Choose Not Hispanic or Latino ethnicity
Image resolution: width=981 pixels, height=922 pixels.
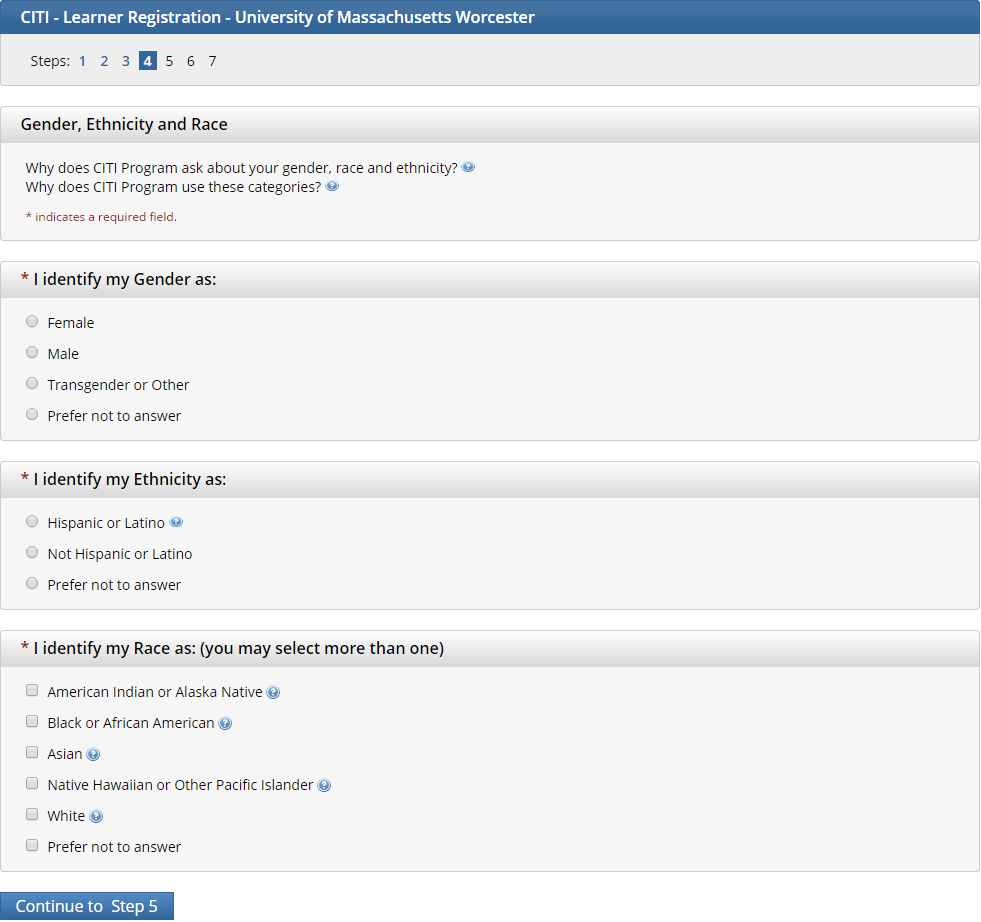[x=32, y=553]
